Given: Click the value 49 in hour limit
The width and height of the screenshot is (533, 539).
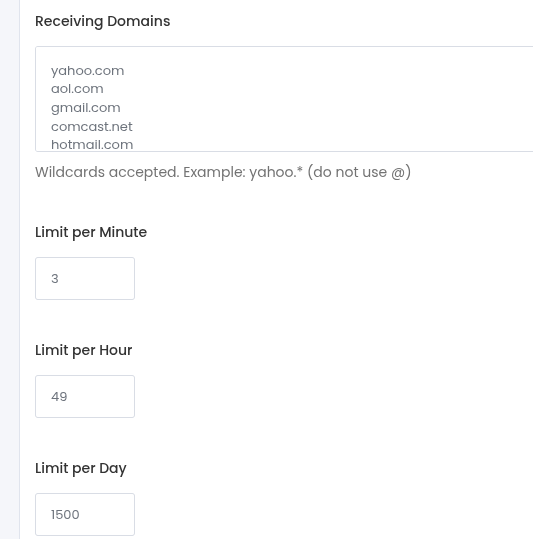Looking at the screenshot, I should click(x=59, y=397).
